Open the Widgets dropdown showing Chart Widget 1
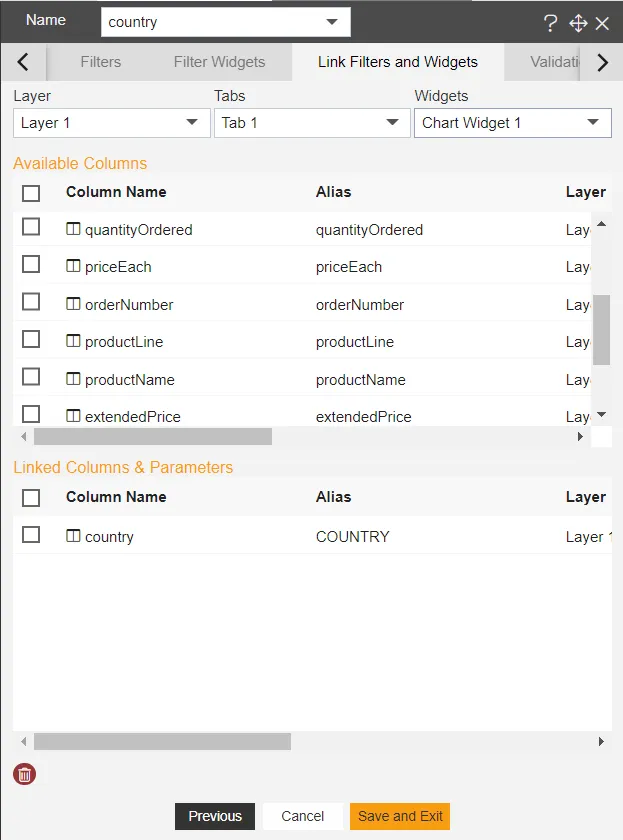The image size is (623, 840). (x=512, y=123)
